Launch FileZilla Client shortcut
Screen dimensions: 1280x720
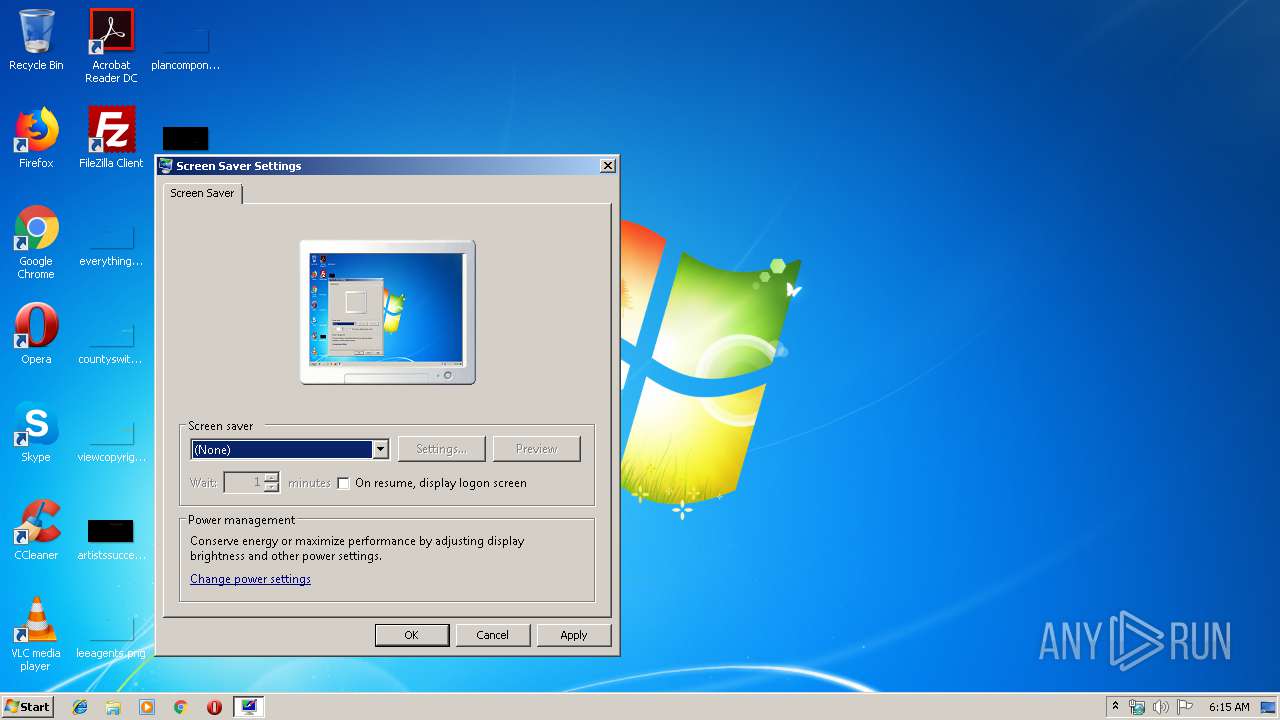click(x=111, y=138)
